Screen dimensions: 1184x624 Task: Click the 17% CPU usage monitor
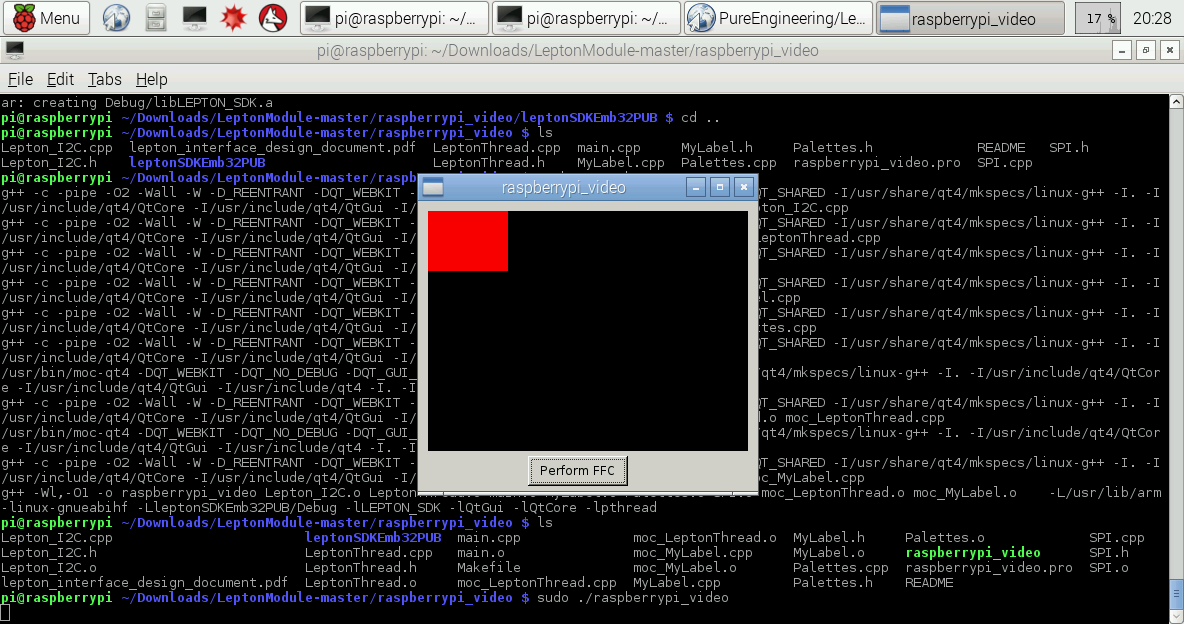[1097, 18]
